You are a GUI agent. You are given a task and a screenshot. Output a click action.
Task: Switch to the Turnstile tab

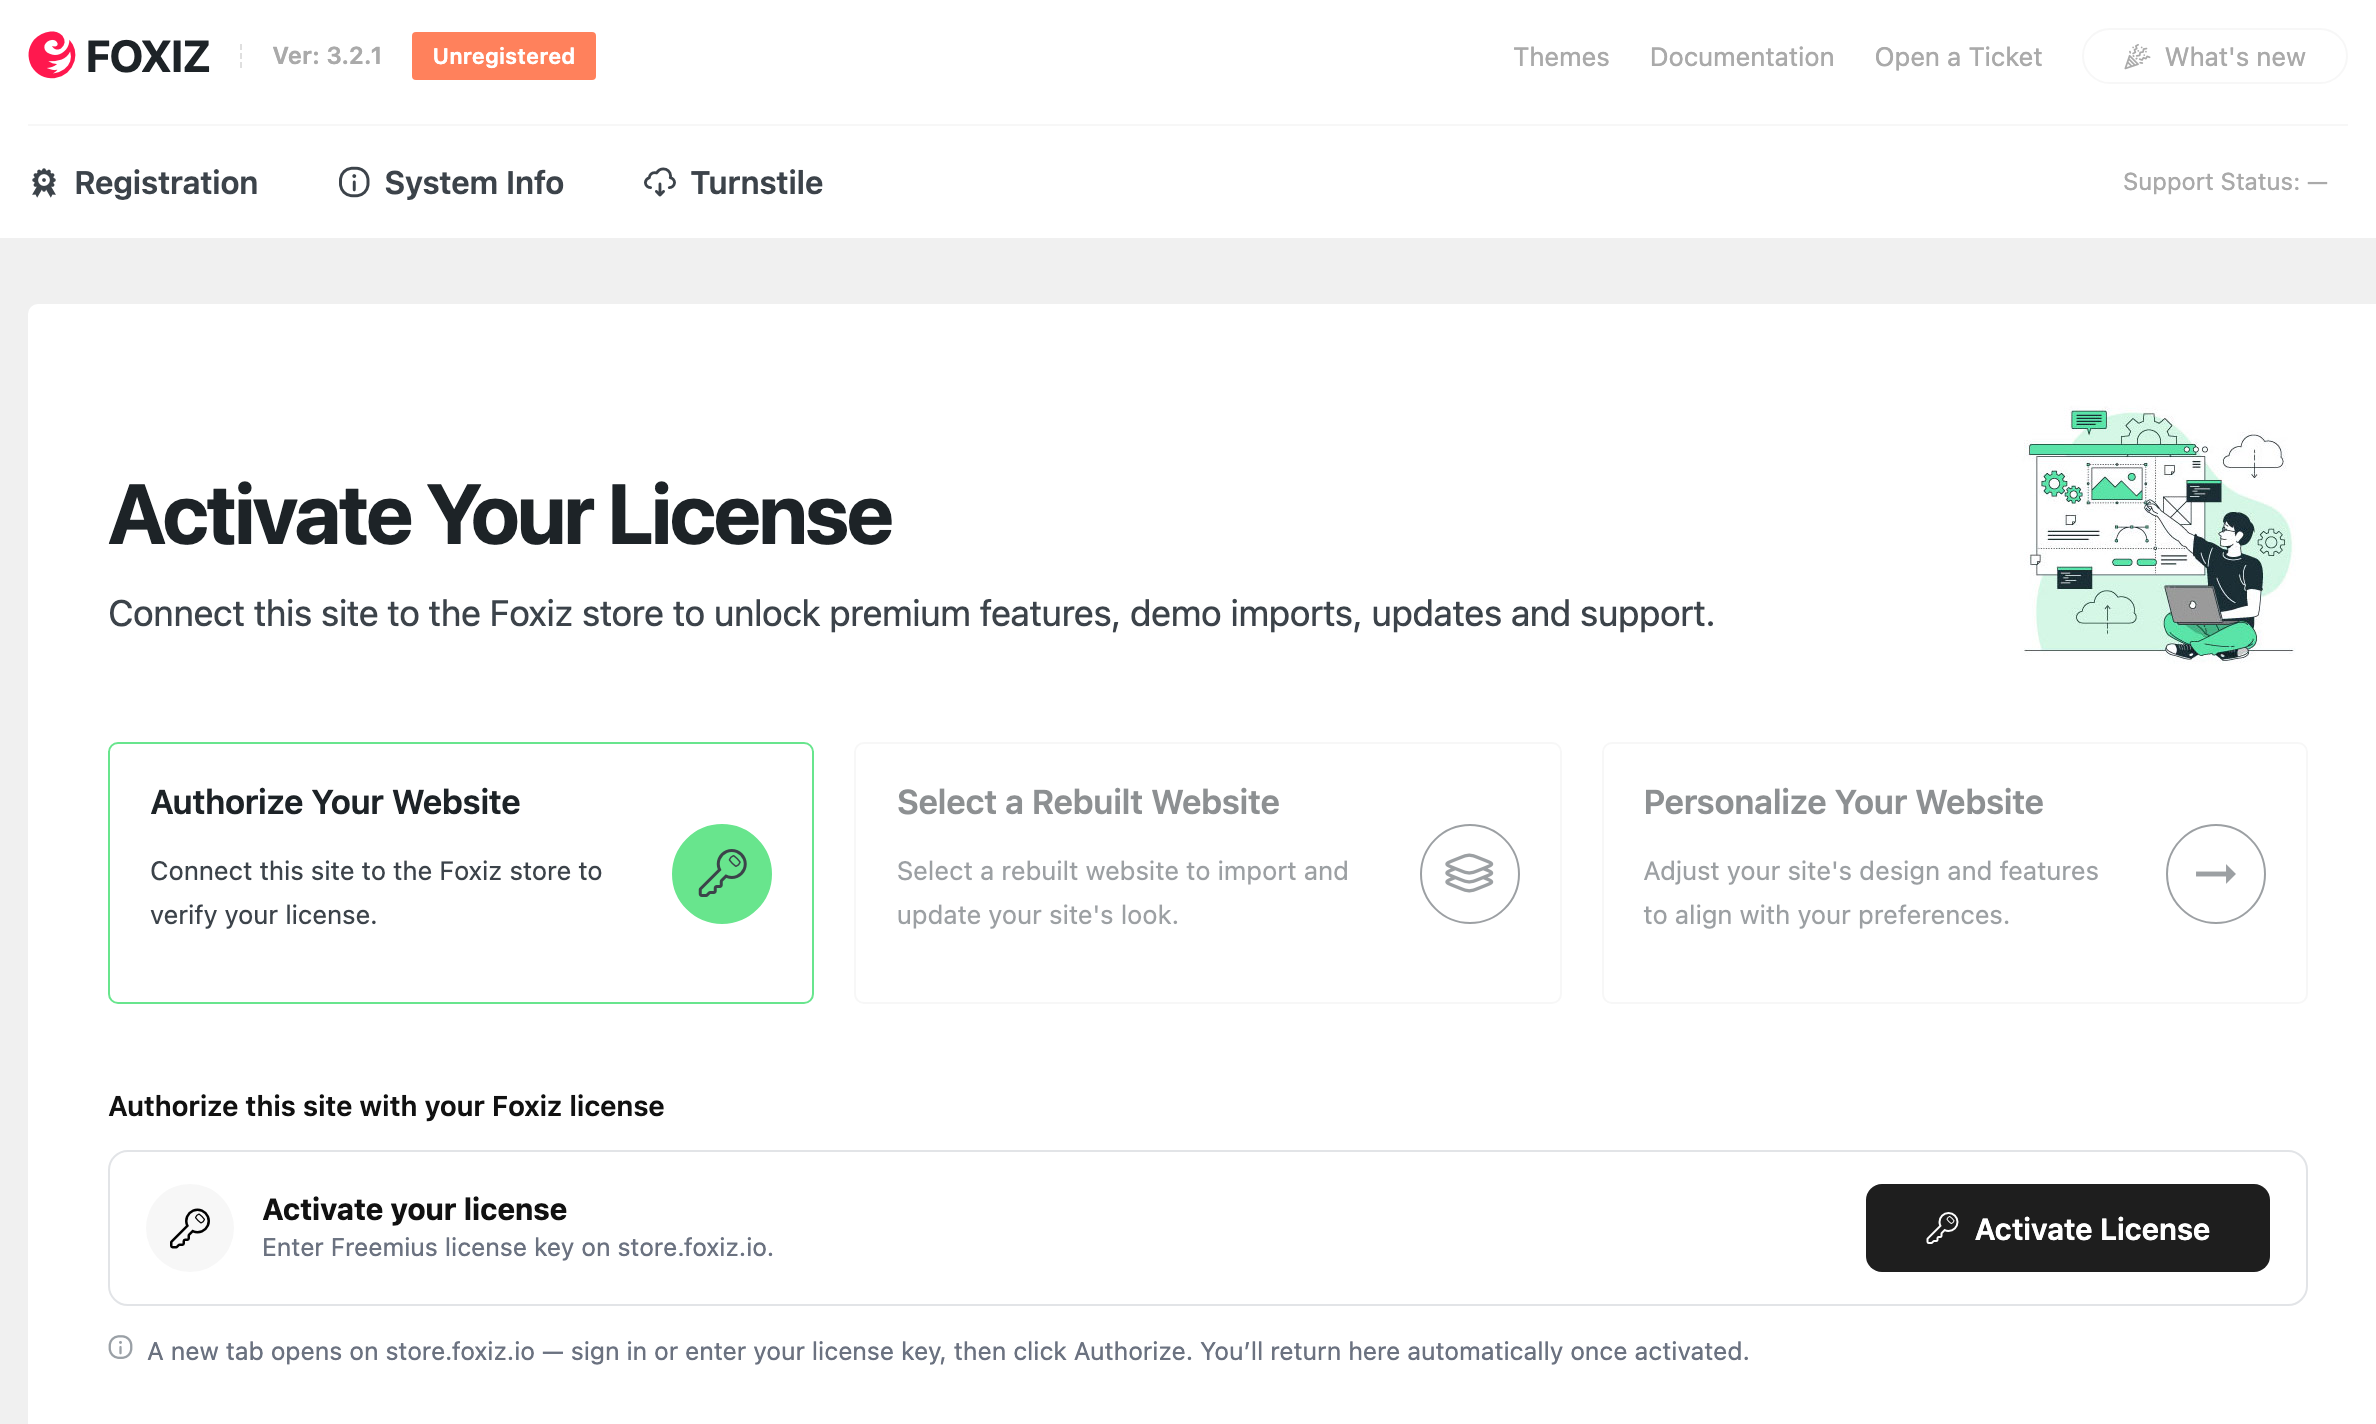point(733,183)
